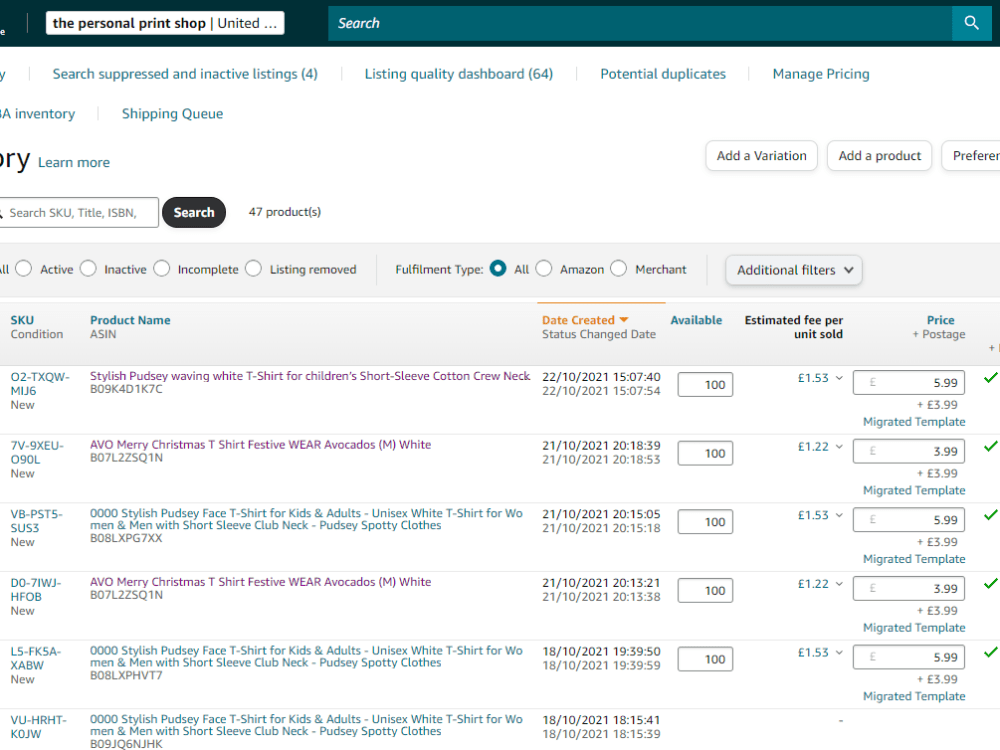
Task: Open Potential duplicates tab
Action: coord(663,74)
